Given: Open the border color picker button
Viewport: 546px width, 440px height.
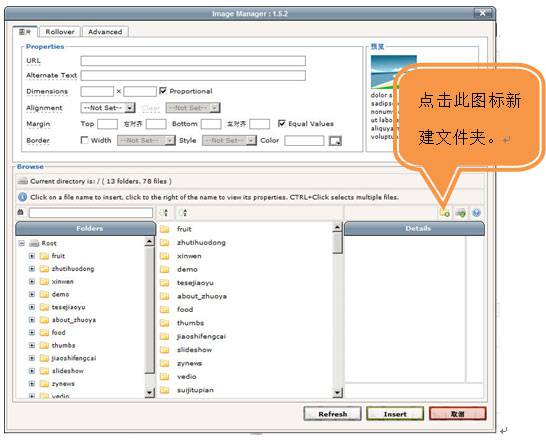Looking at the screenshot, I should click(x=335, y=141).
